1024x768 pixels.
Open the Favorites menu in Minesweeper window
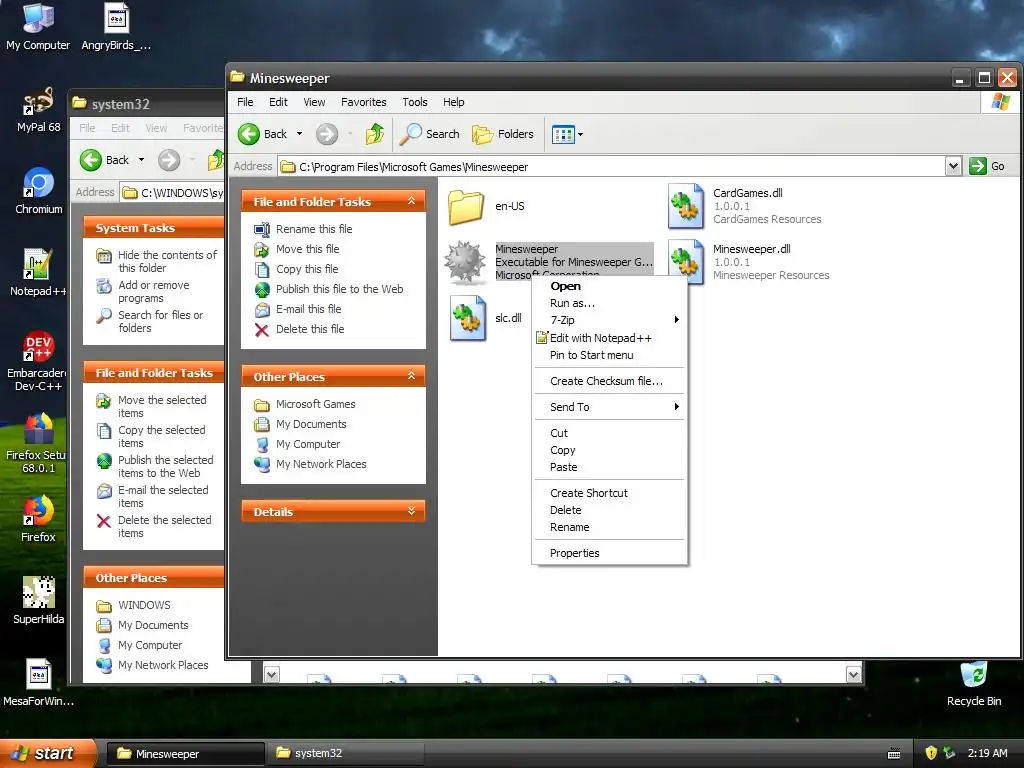click(363, 102)
